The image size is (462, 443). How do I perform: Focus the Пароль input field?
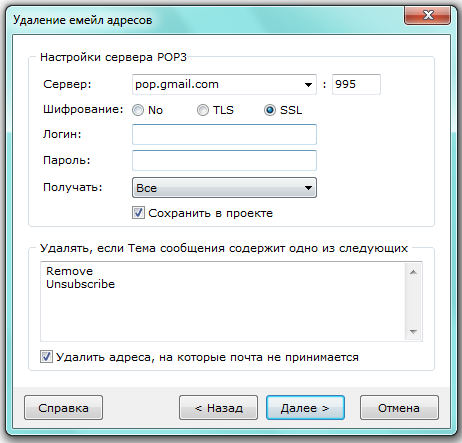pos(224,160)
